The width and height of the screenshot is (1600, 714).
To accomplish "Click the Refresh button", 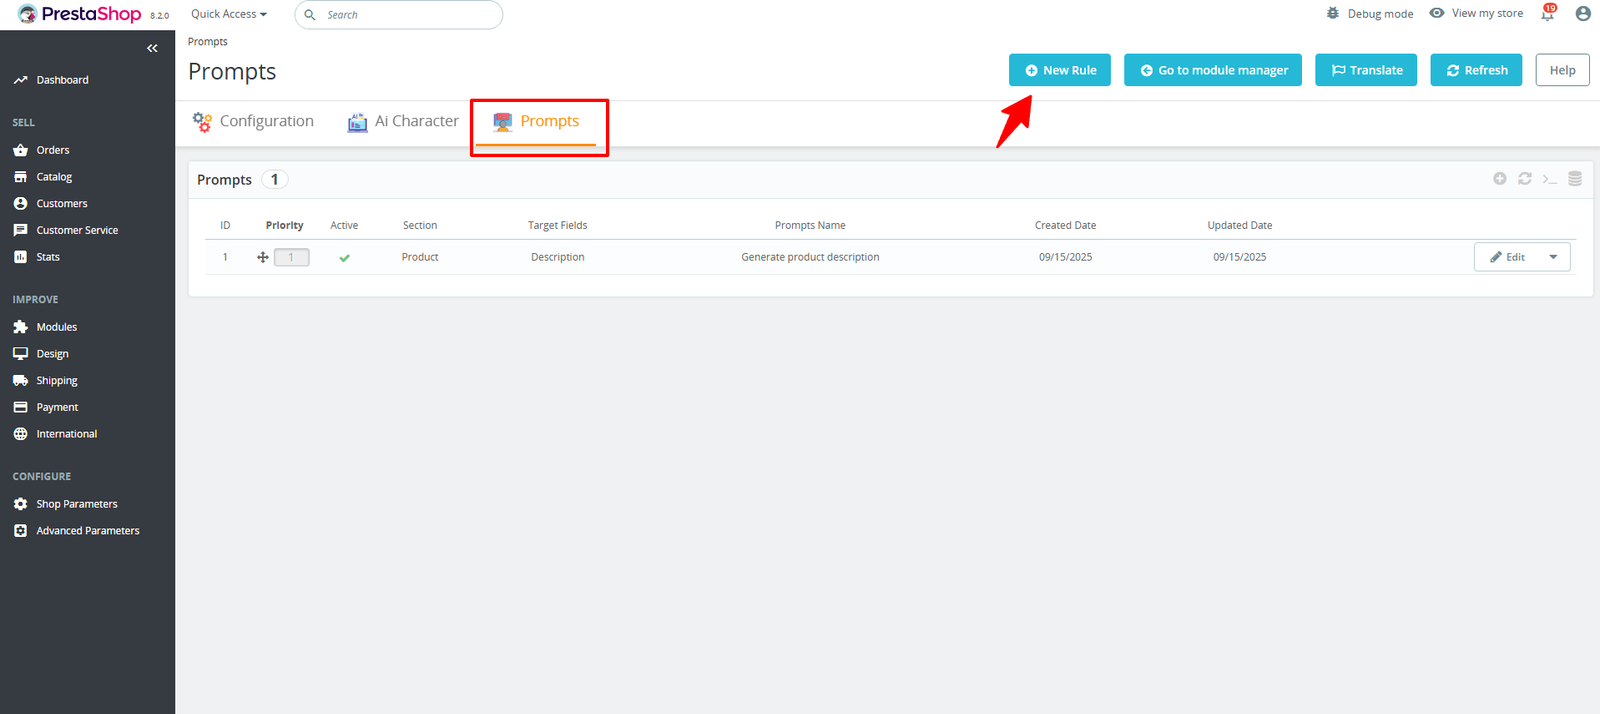I will 1476,70.
